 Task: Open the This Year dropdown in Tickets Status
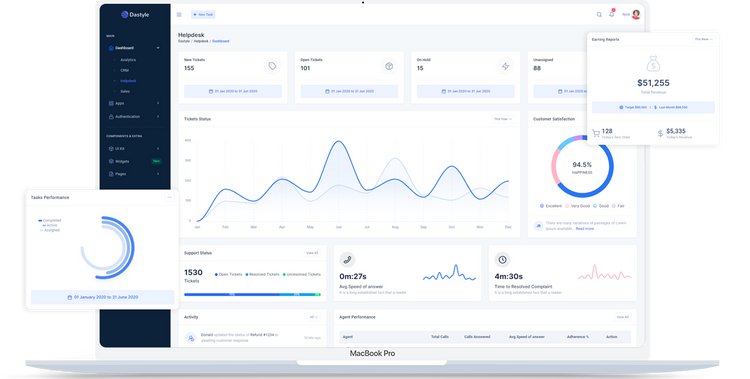(503, 119)
